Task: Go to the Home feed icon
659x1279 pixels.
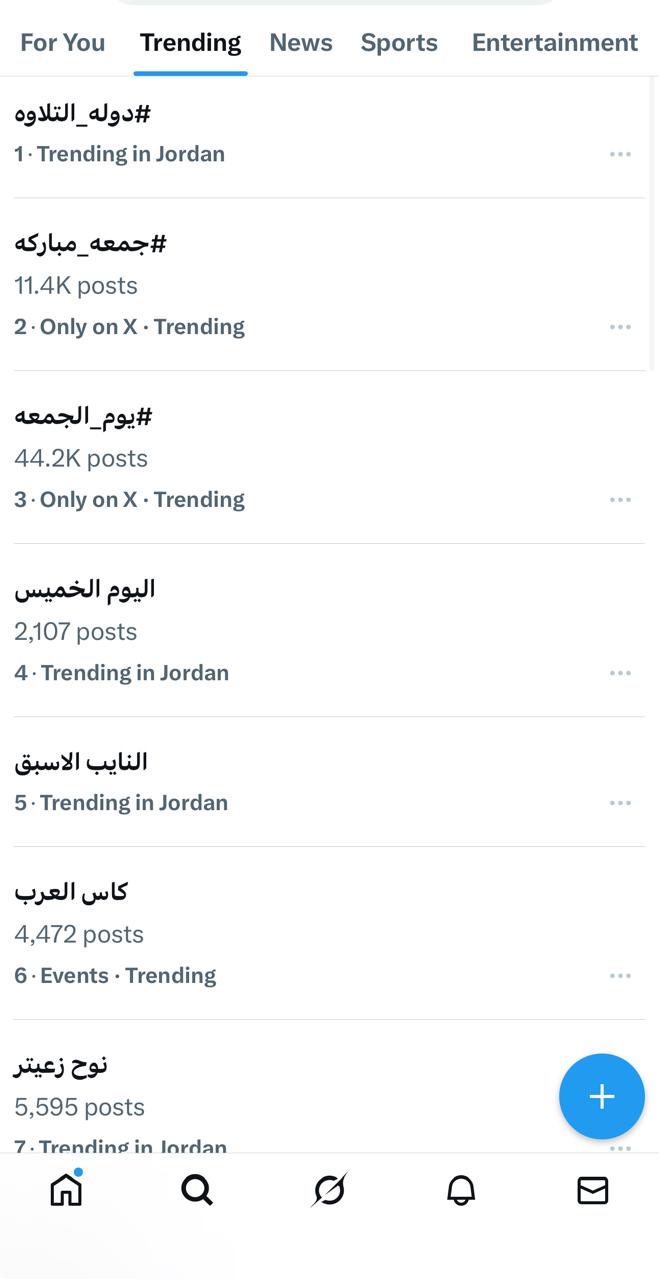Action: [66, 1190]
